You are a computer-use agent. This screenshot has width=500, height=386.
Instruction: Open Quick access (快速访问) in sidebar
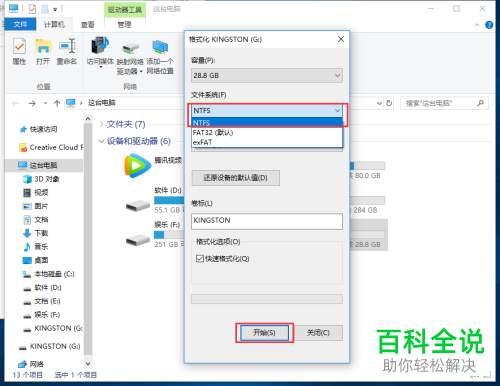(x=43, y=129)
